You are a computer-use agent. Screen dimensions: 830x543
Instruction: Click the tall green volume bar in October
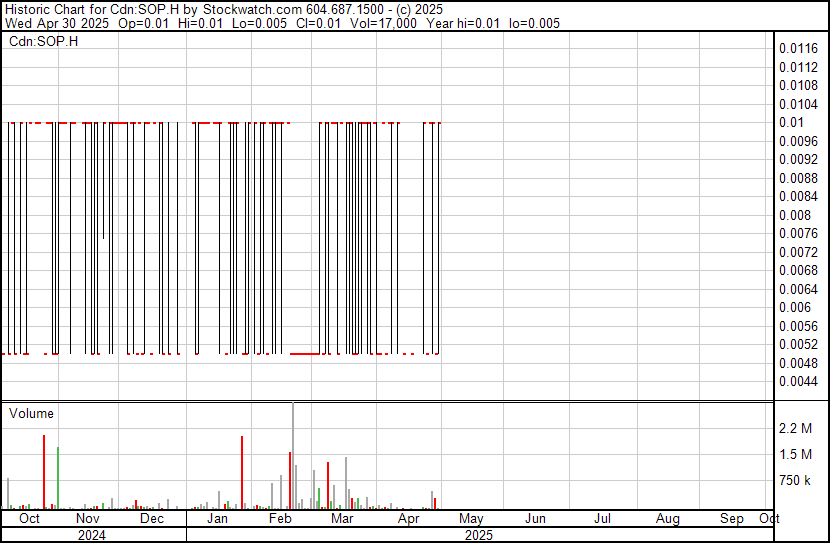[x=58, y=478]
